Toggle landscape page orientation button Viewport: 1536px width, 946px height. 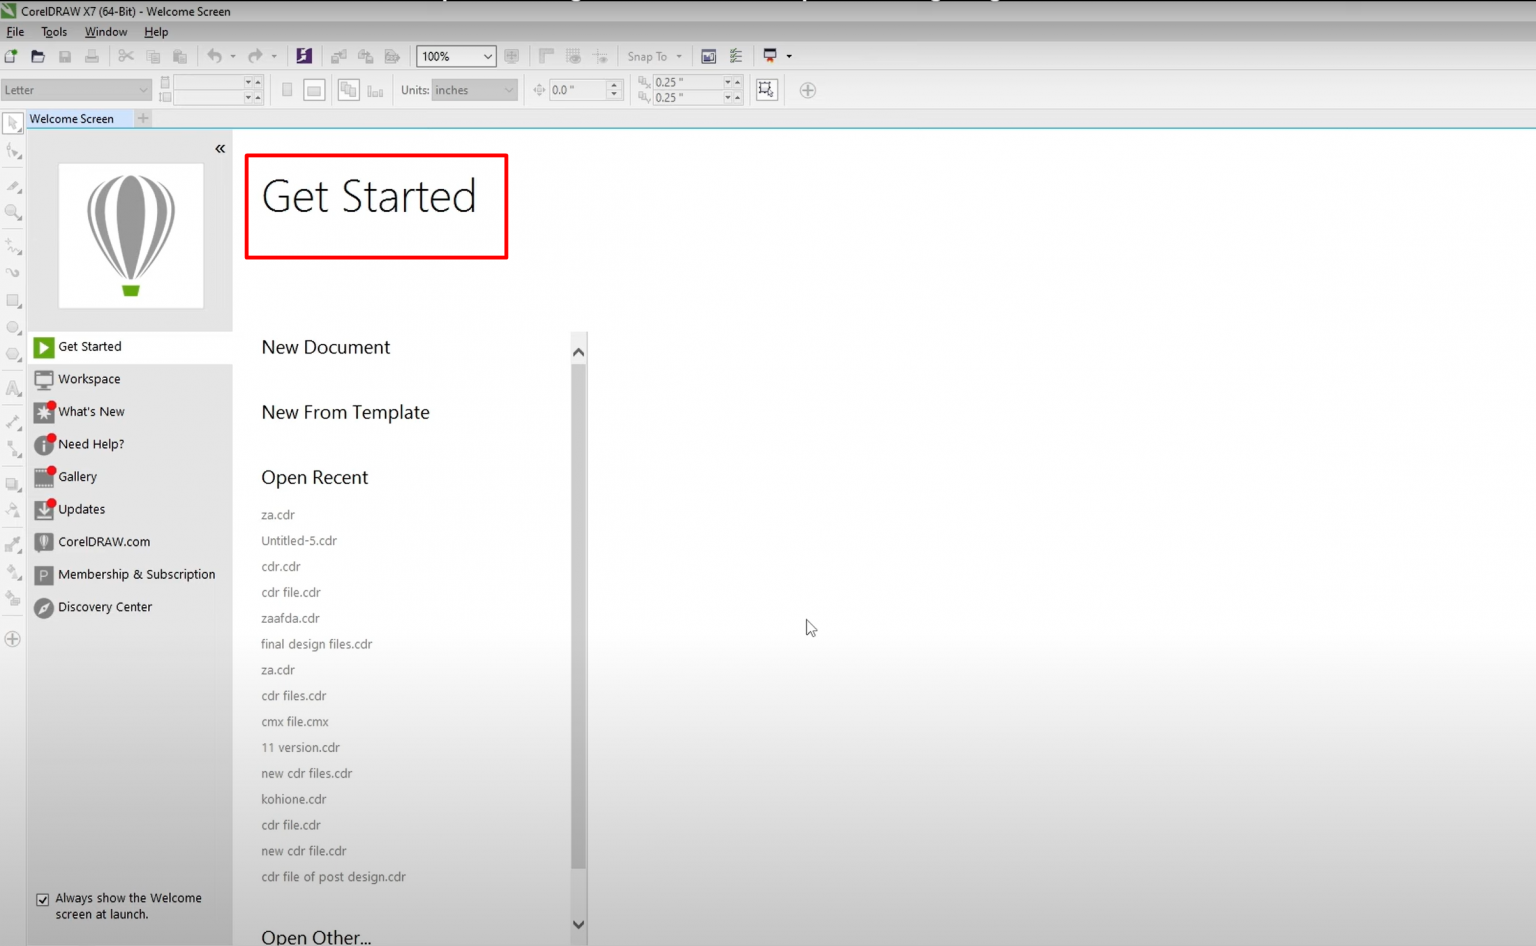pyautogui.click(x=314, y=90)
